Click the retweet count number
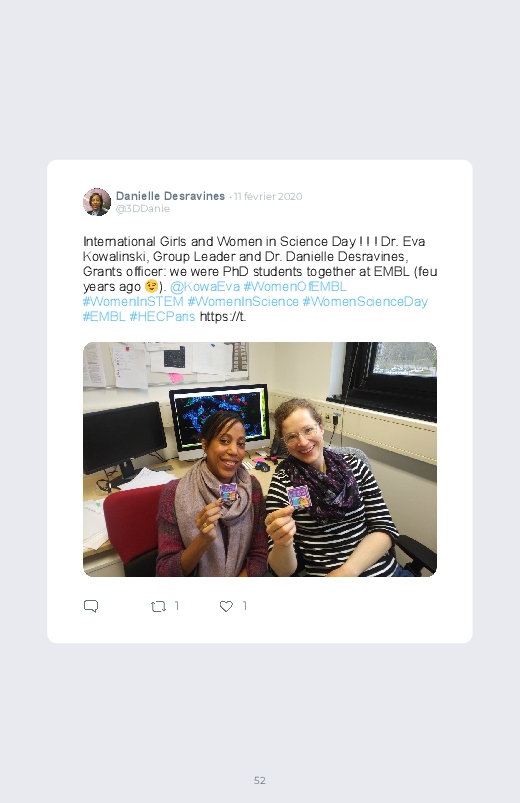The height and width of the screenshot is (803, 520). (x=177, y=606)
